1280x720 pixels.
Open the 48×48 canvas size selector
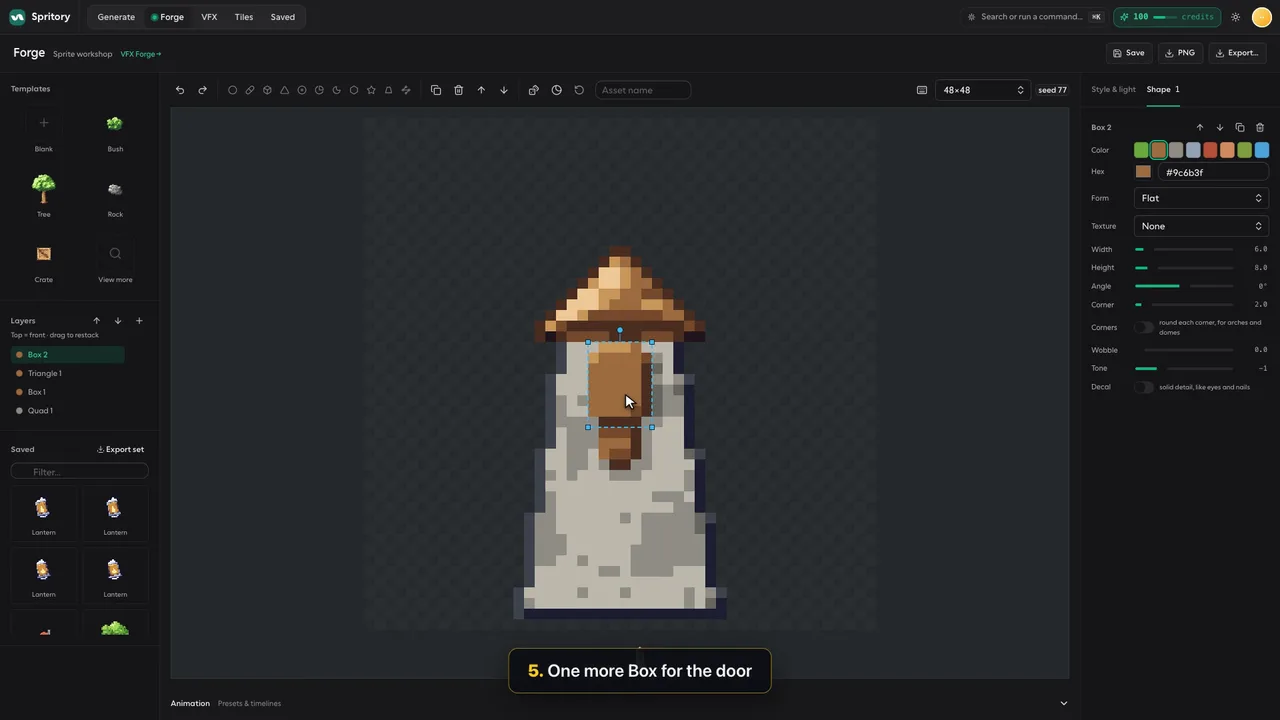[983, 90]
